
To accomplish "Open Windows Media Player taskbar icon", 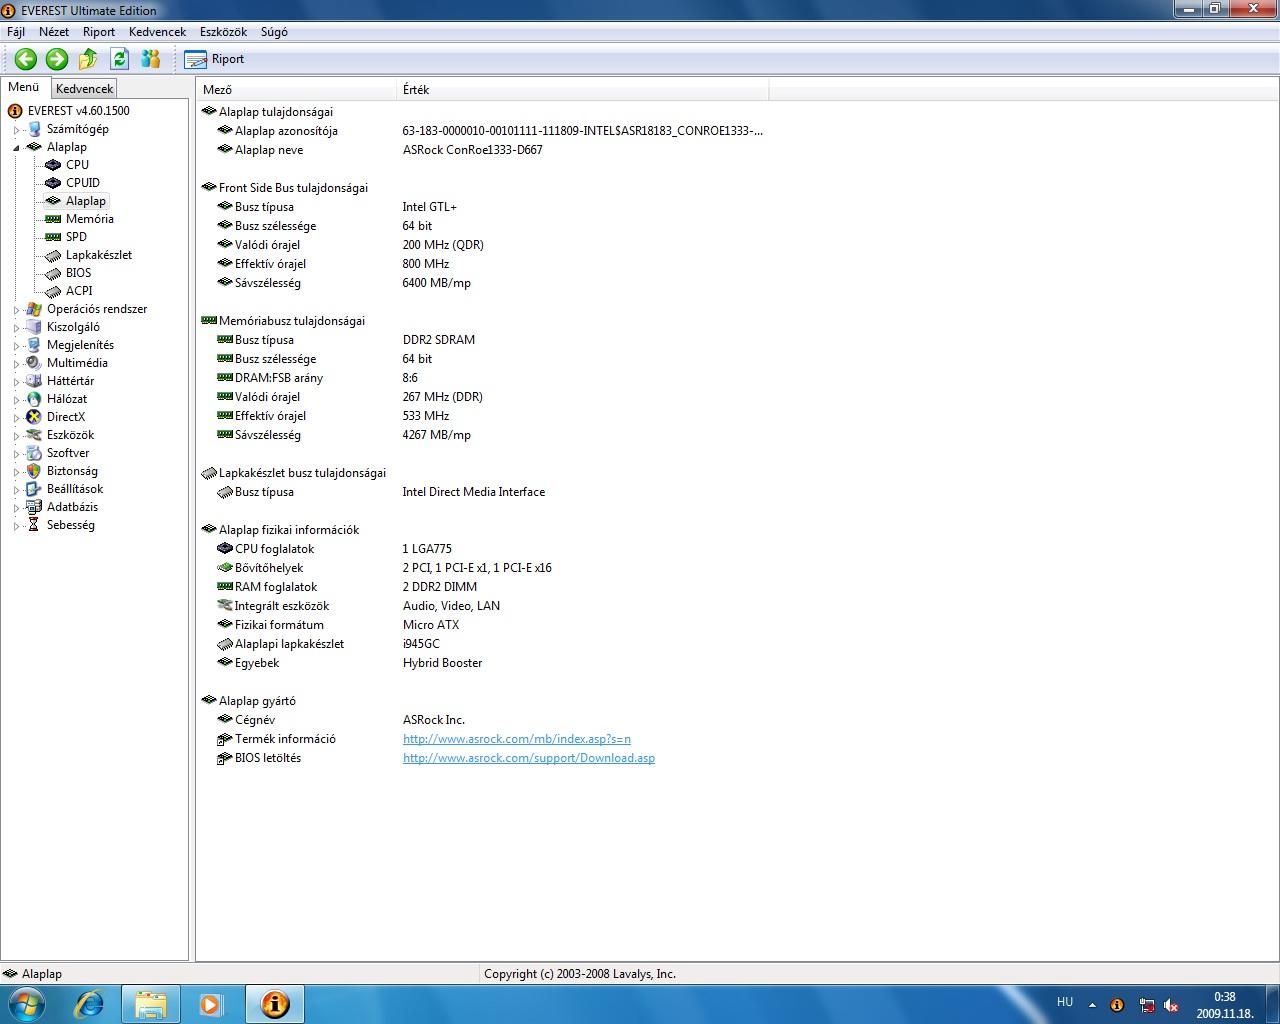I will point(212,1003).
